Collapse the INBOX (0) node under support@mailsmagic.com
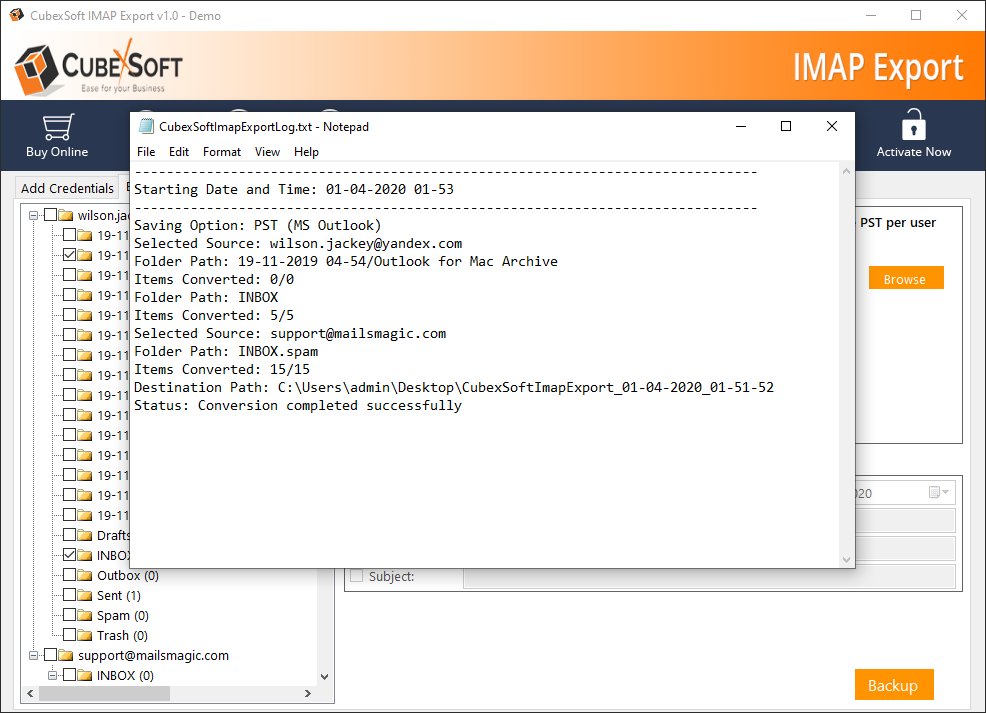986x713 pixels. point(52,675)
